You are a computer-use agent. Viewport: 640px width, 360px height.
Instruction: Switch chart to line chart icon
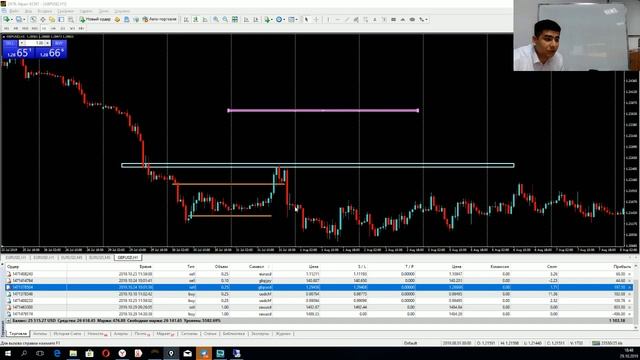(x=205, y=19)
